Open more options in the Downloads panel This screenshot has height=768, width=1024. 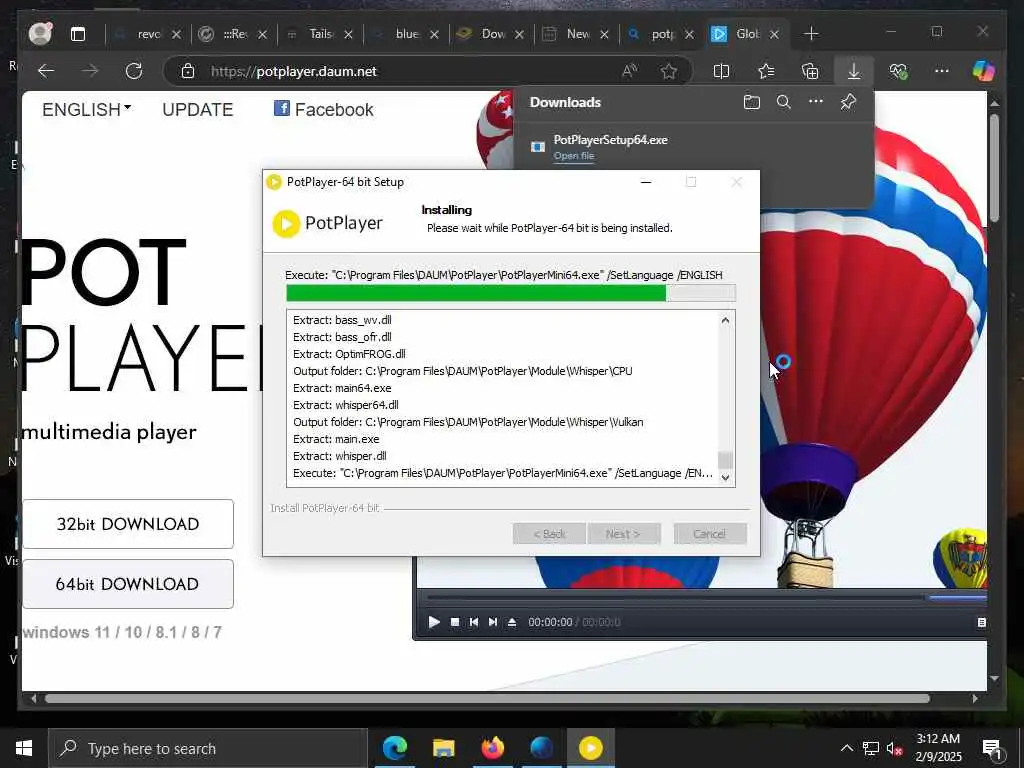816,102
